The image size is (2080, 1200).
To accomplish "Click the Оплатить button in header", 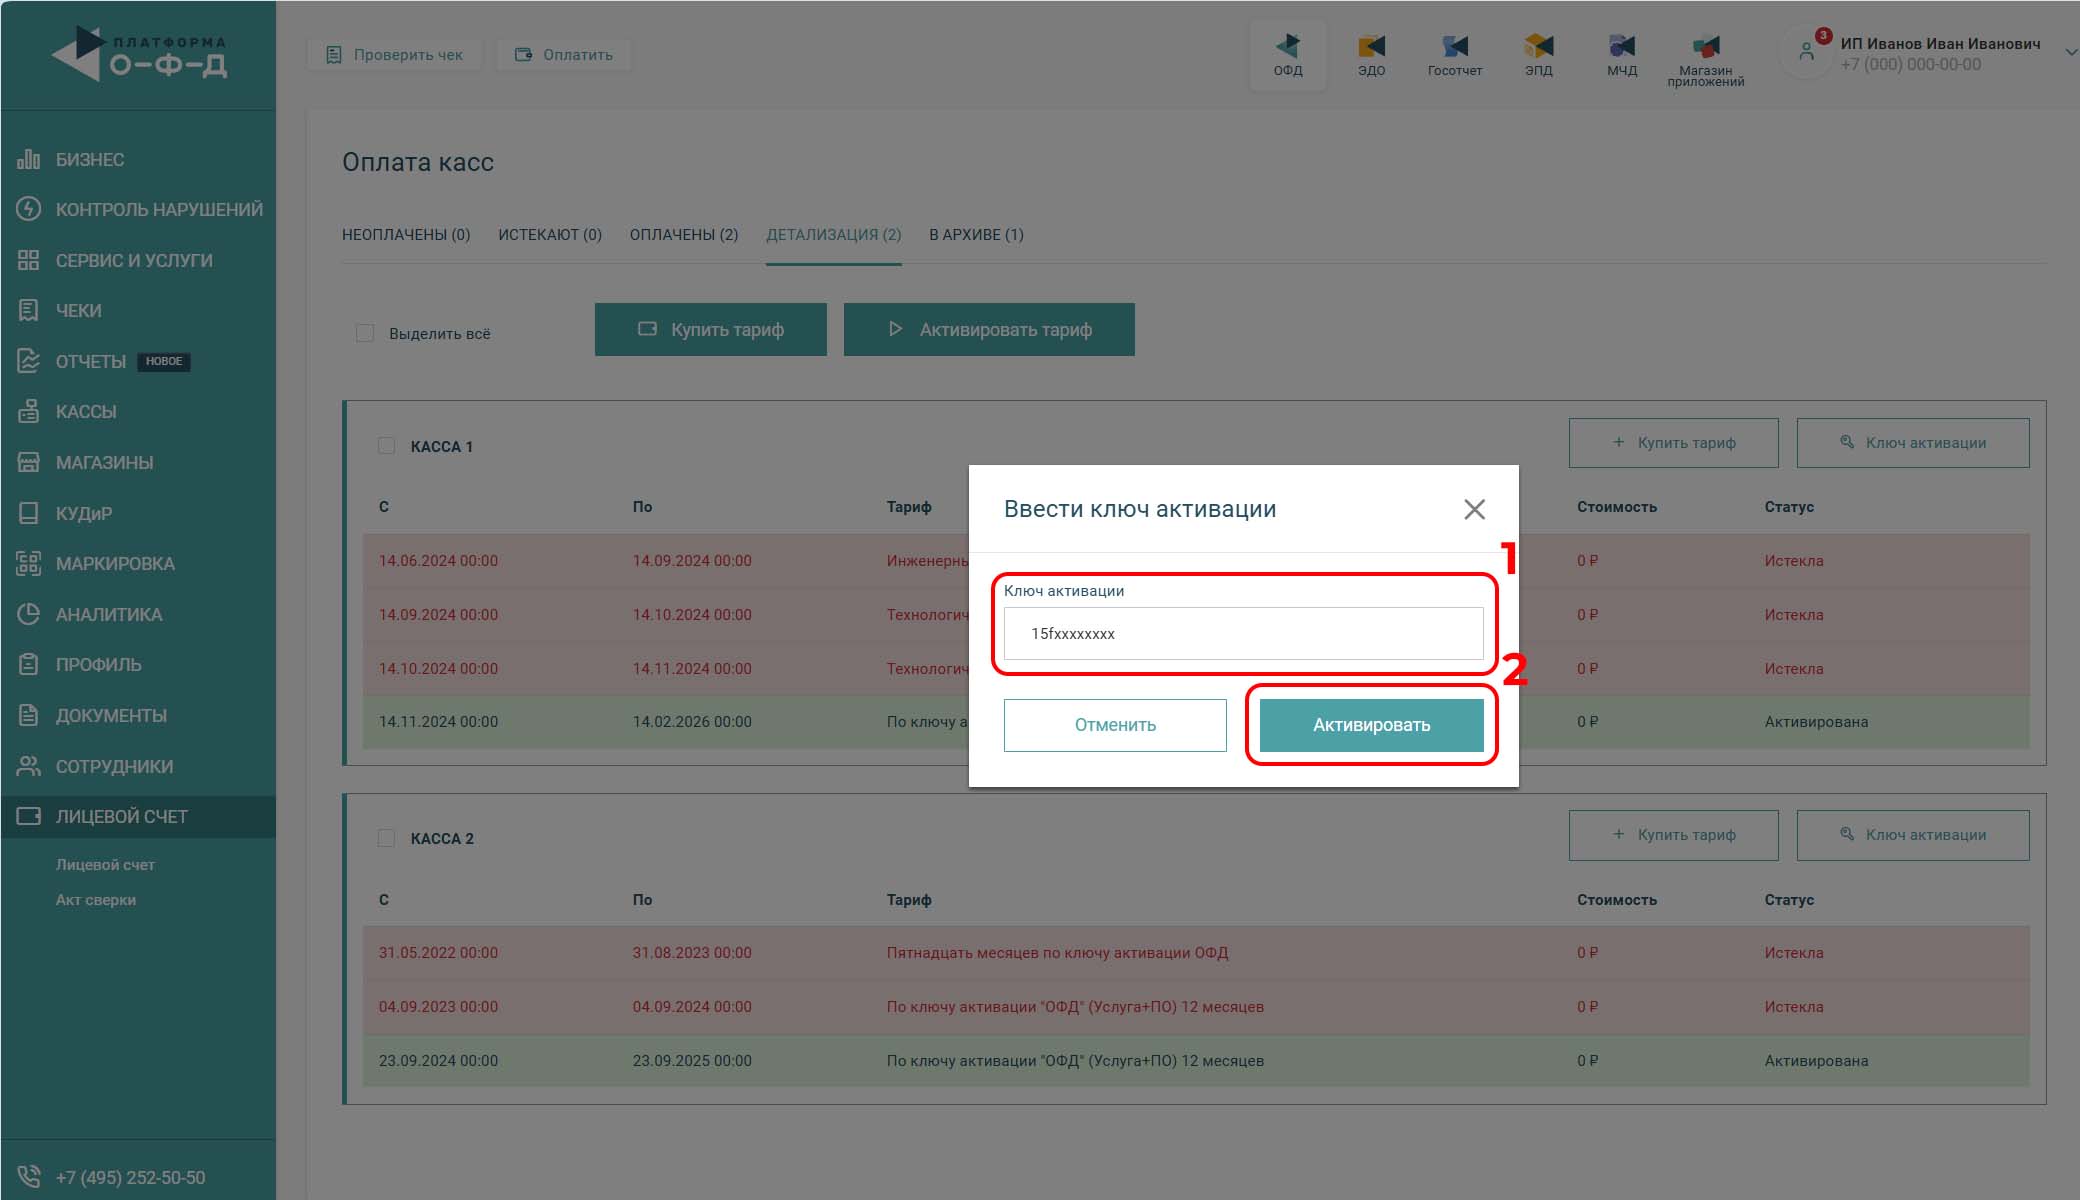I will [x=564, y=54].
